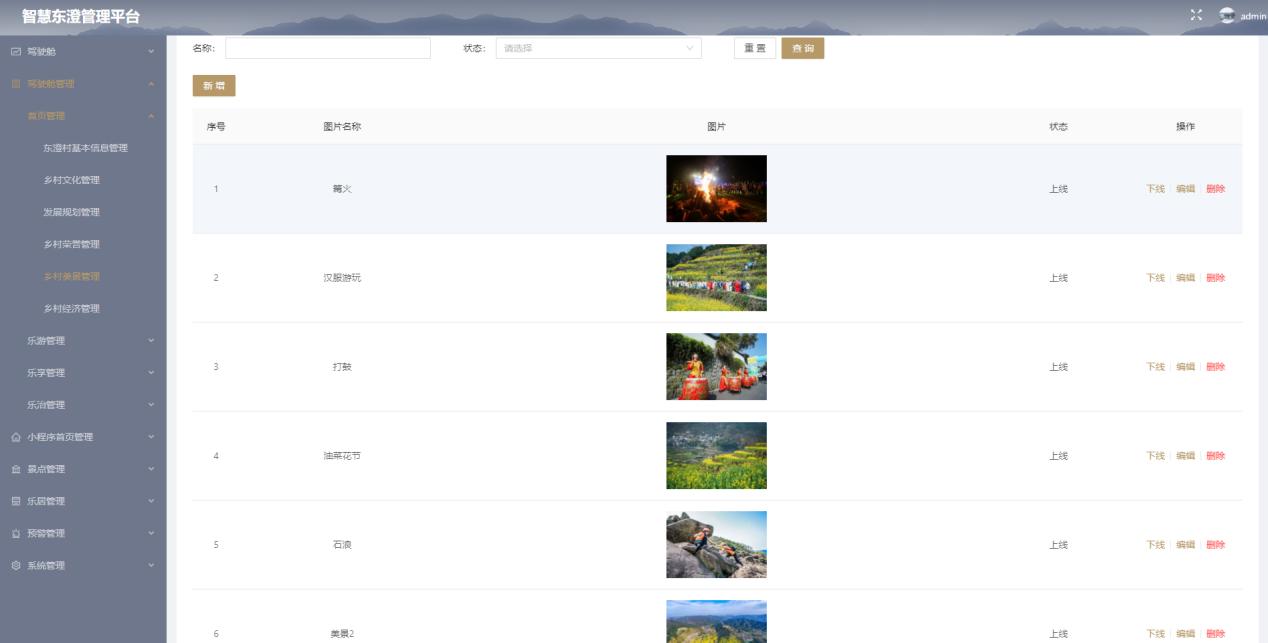Click the 乐居管理 sidebar icon

point(15,501)
